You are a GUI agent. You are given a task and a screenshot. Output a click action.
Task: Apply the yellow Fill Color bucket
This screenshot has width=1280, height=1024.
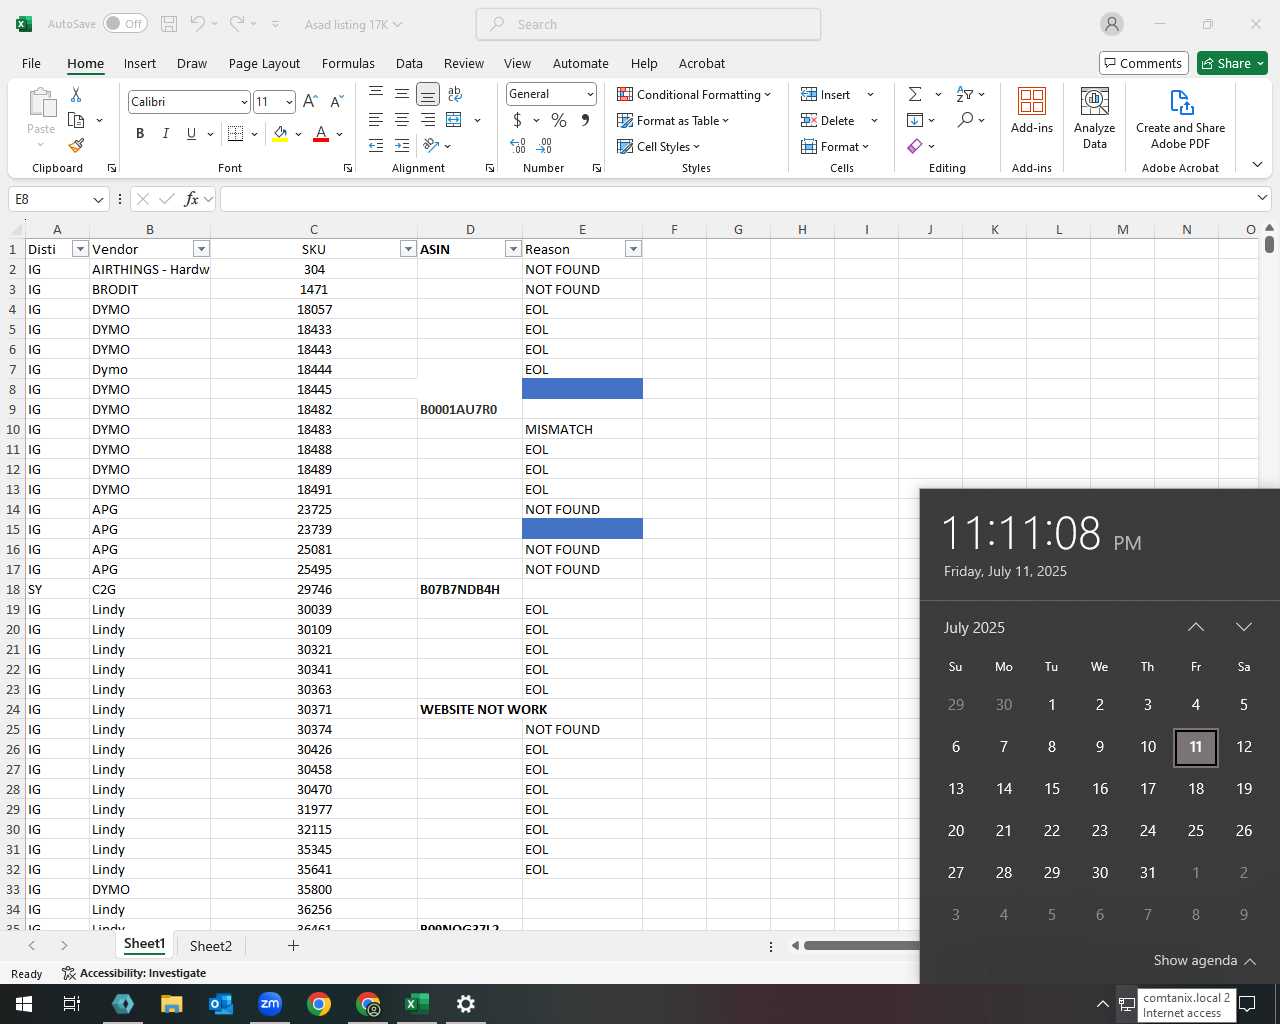click(x=280, y=133)
